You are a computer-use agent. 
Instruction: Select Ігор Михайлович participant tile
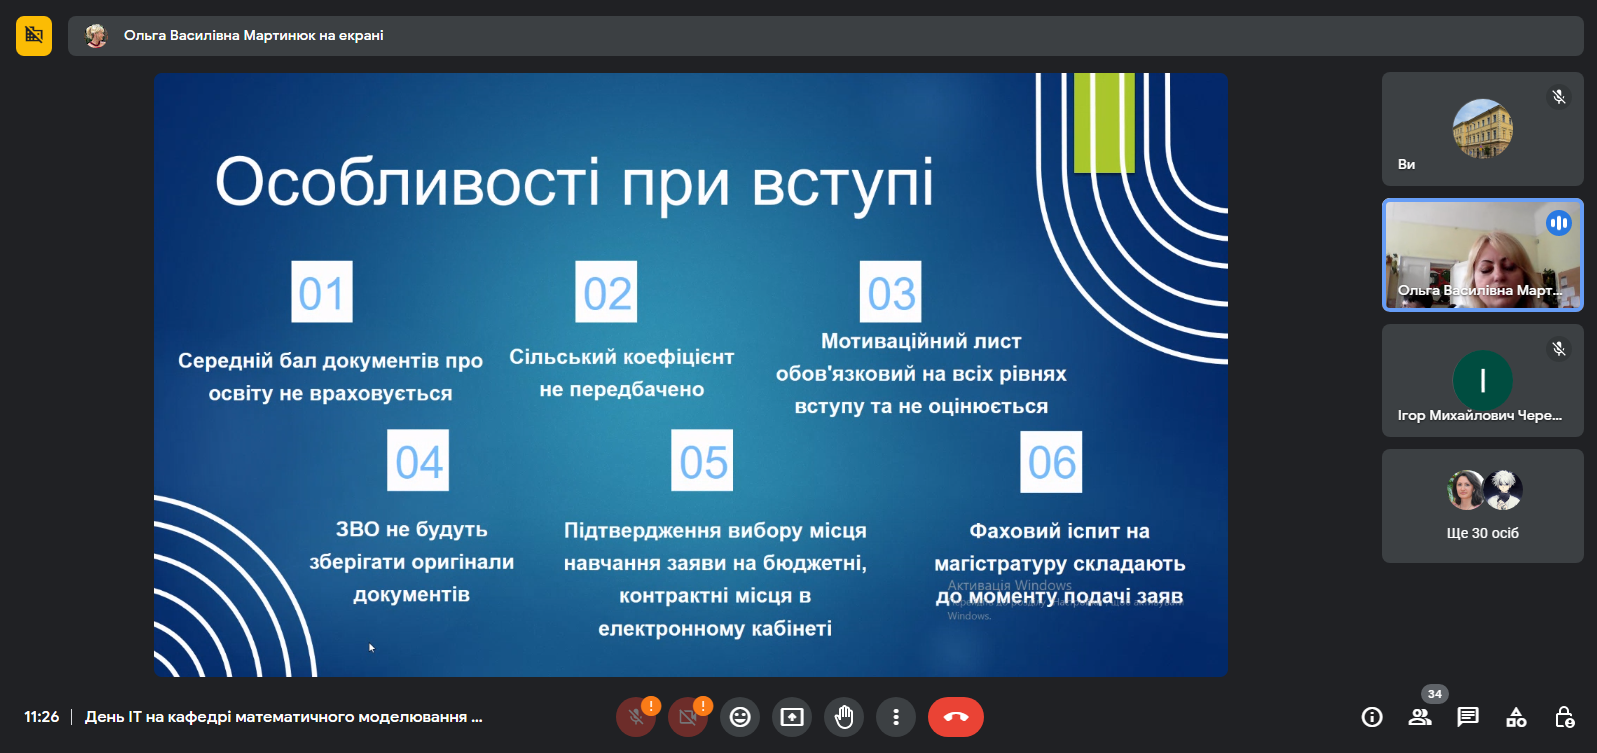point(1483,380)
